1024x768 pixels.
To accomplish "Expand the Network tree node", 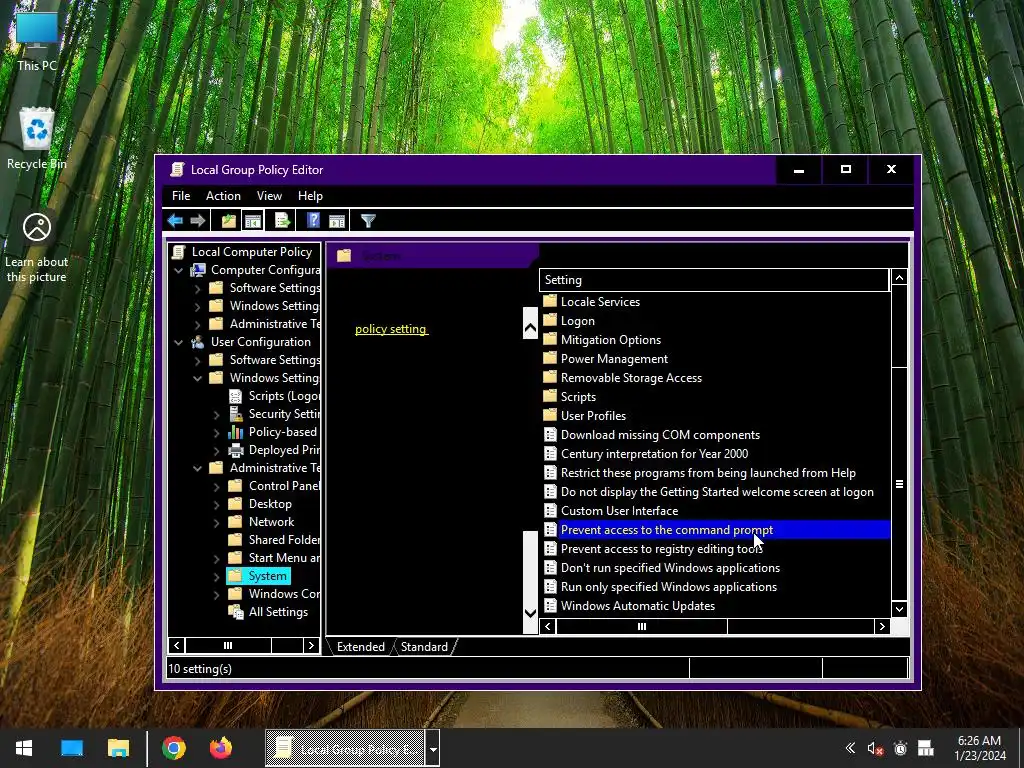I will point(216,522).
